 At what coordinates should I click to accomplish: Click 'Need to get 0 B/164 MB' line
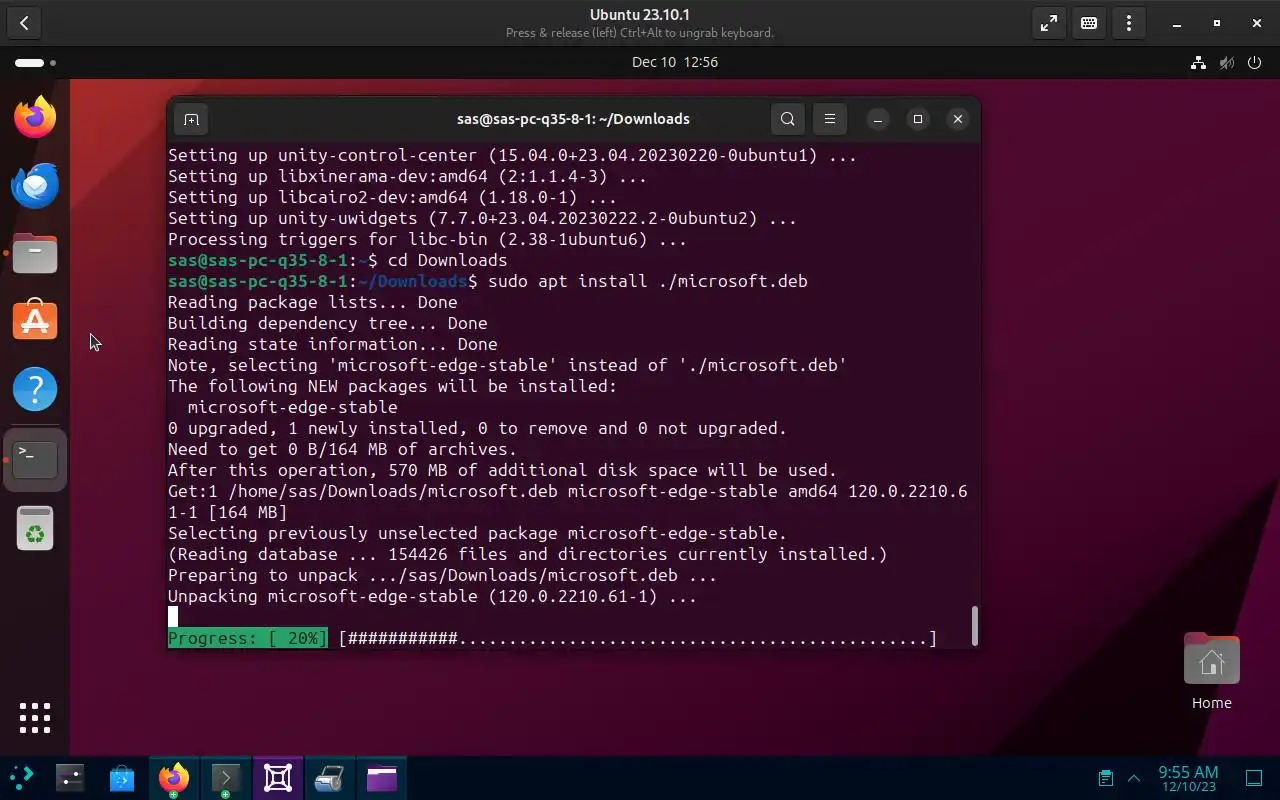343,449
